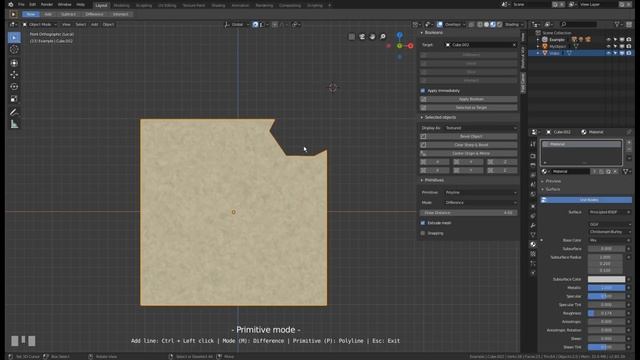
Task: Click the tool settings icon below menu bar
Action: pyautogui.click(x=13, y=14)
